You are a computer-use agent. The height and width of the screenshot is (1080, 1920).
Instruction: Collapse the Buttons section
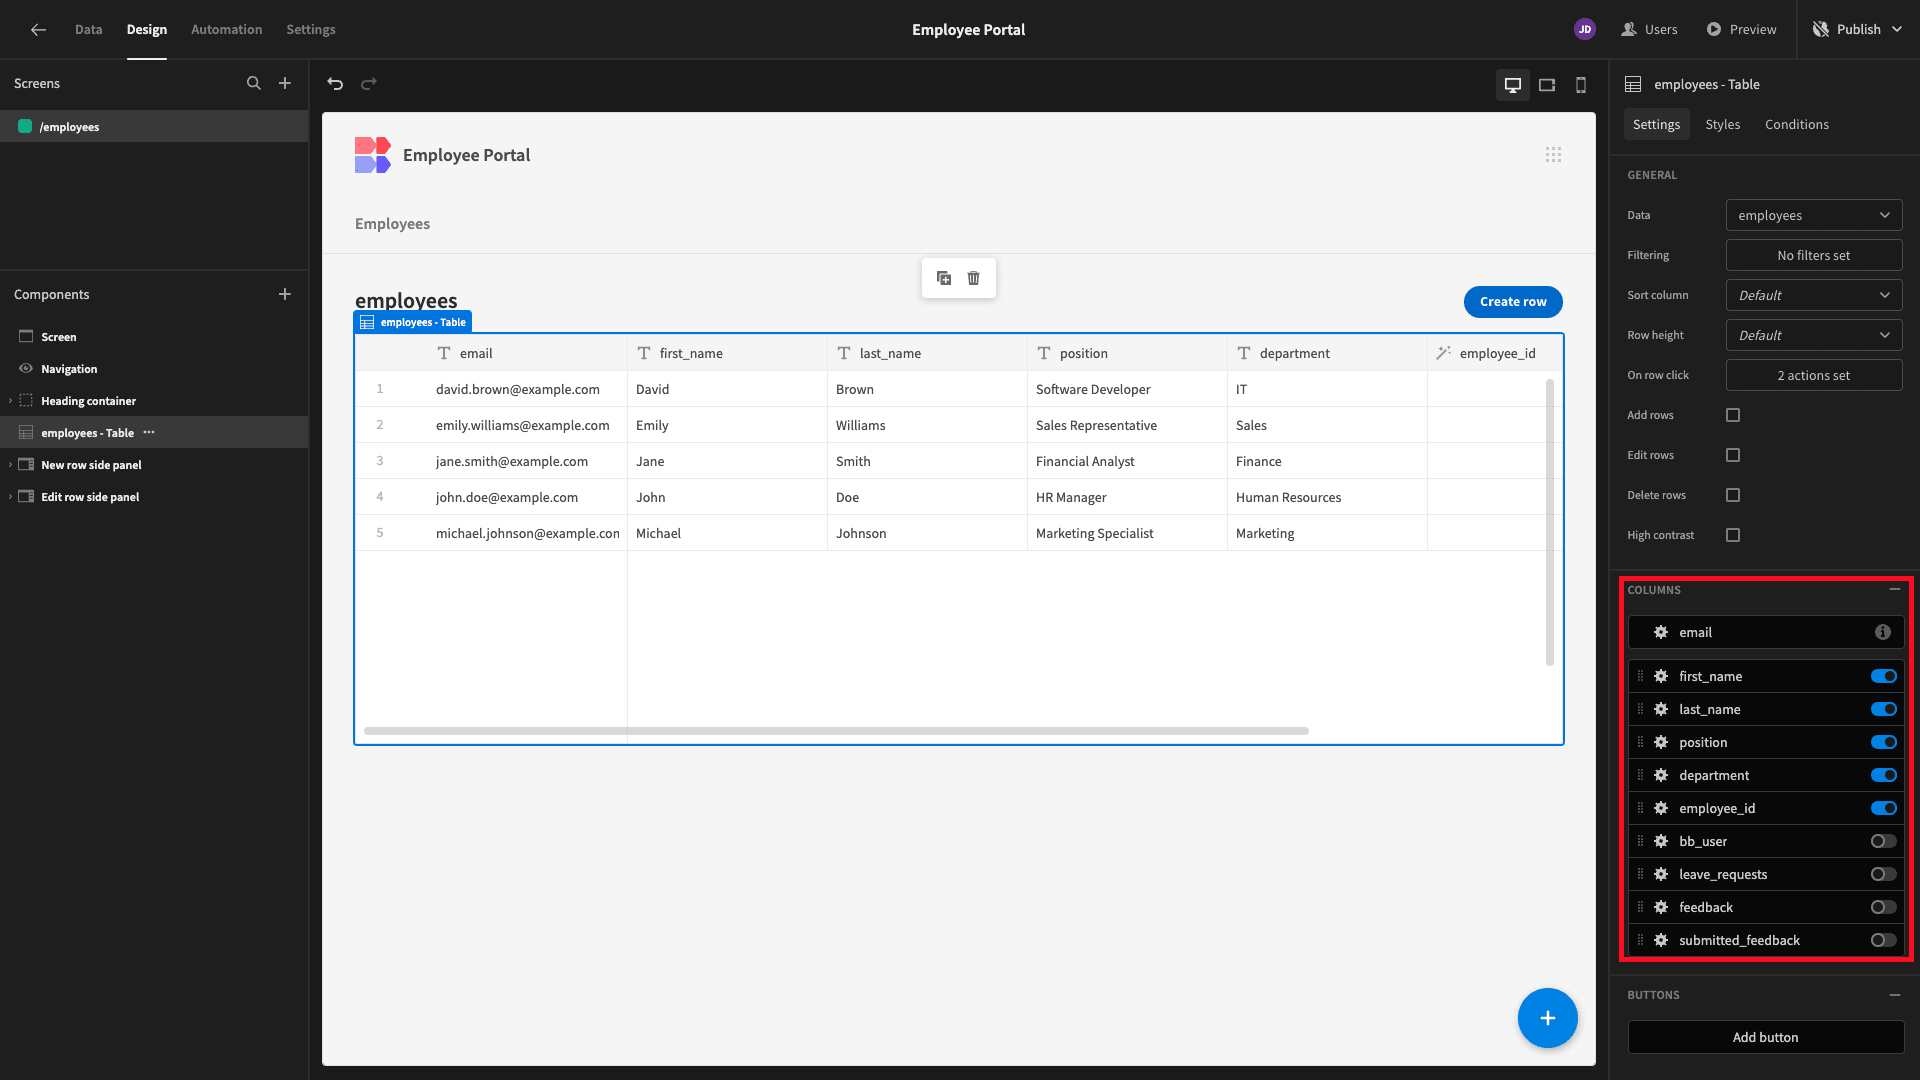pos(1895,995)
